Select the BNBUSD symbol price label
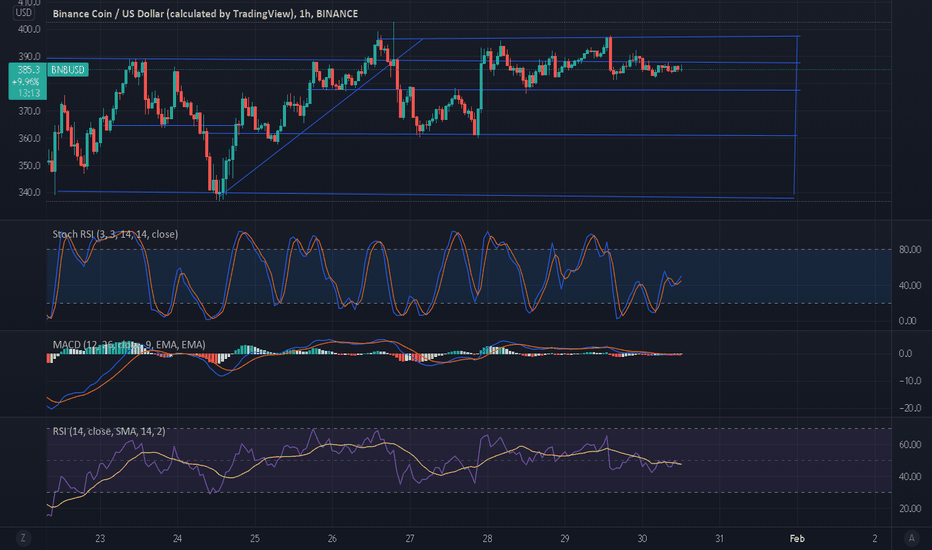Screen dimensions: 932x550 [68, 70]
